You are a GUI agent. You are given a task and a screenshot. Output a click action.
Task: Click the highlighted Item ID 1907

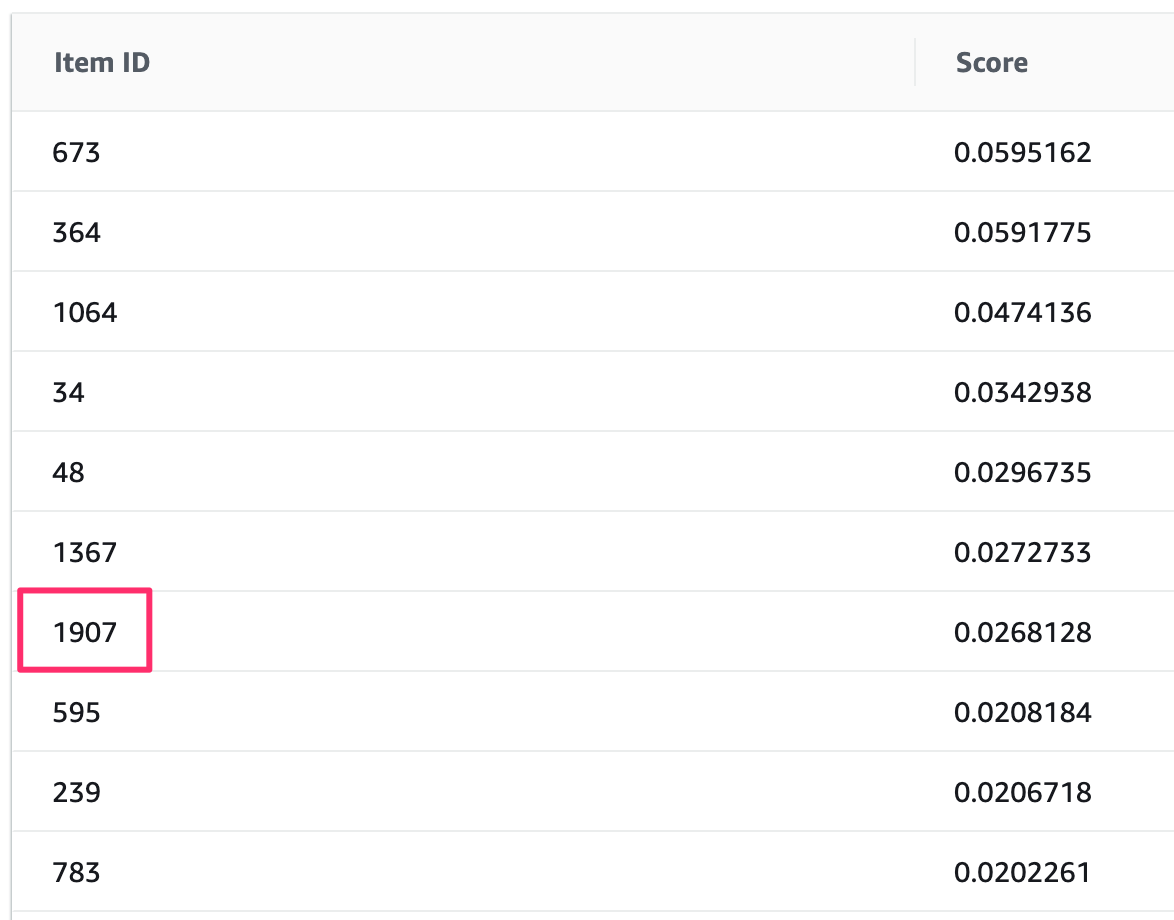(x=84, y=633)
